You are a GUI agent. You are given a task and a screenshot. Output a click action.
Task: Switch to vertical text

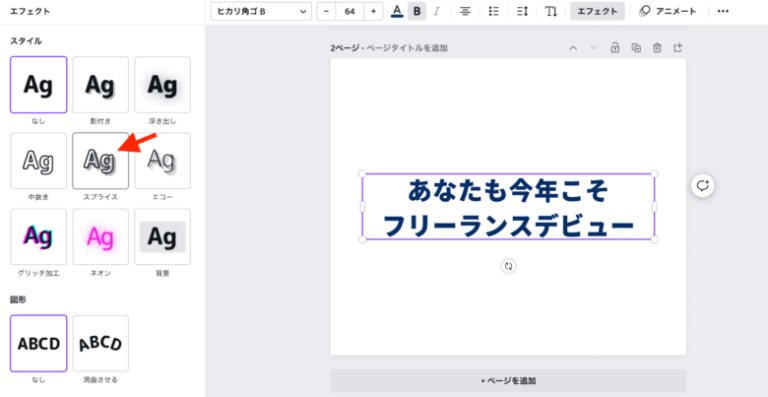[552, 11]
